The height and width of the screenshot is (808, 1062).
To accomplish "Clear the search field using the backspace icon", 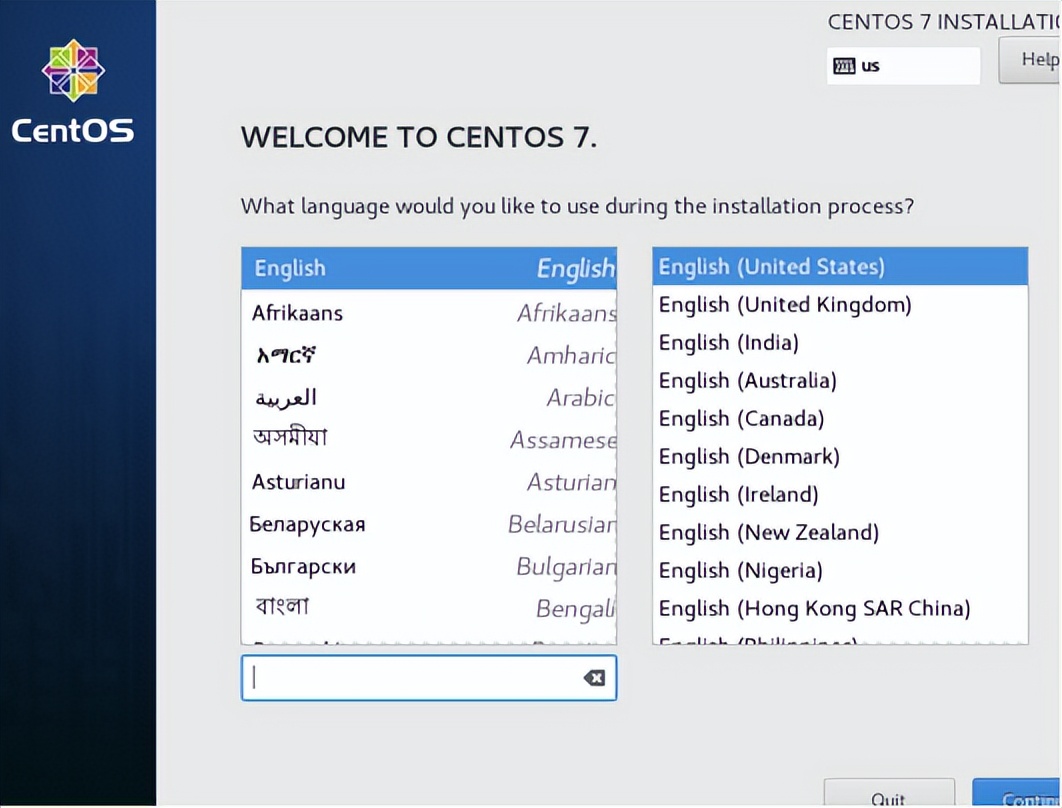I will [x=594, y=677].
